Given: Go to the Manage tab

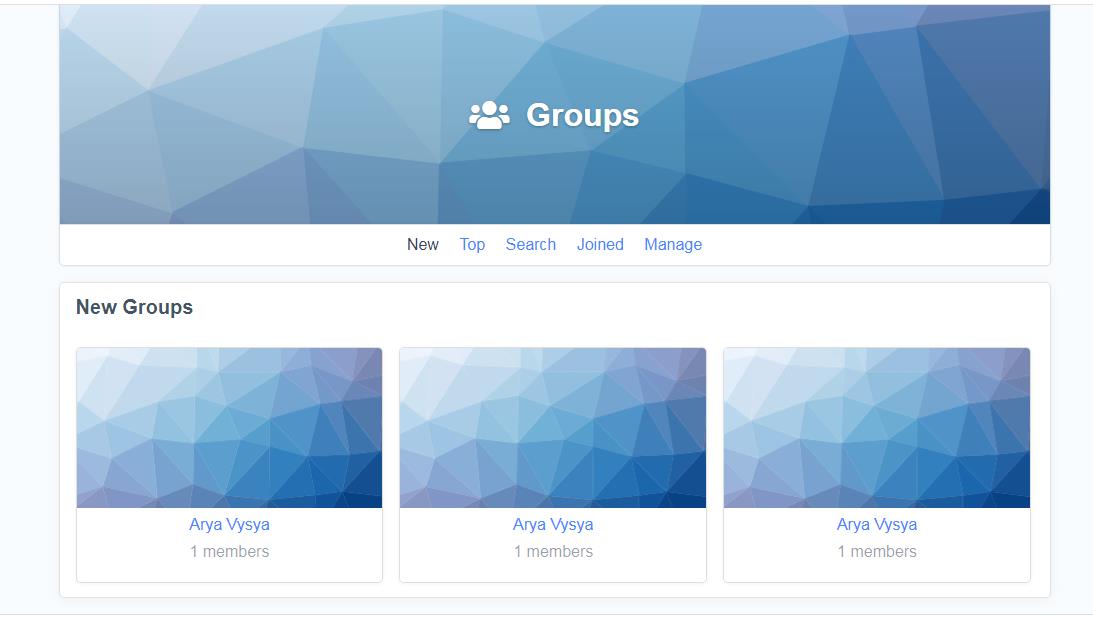Looking at the screenshot, I should click(673, 244).
